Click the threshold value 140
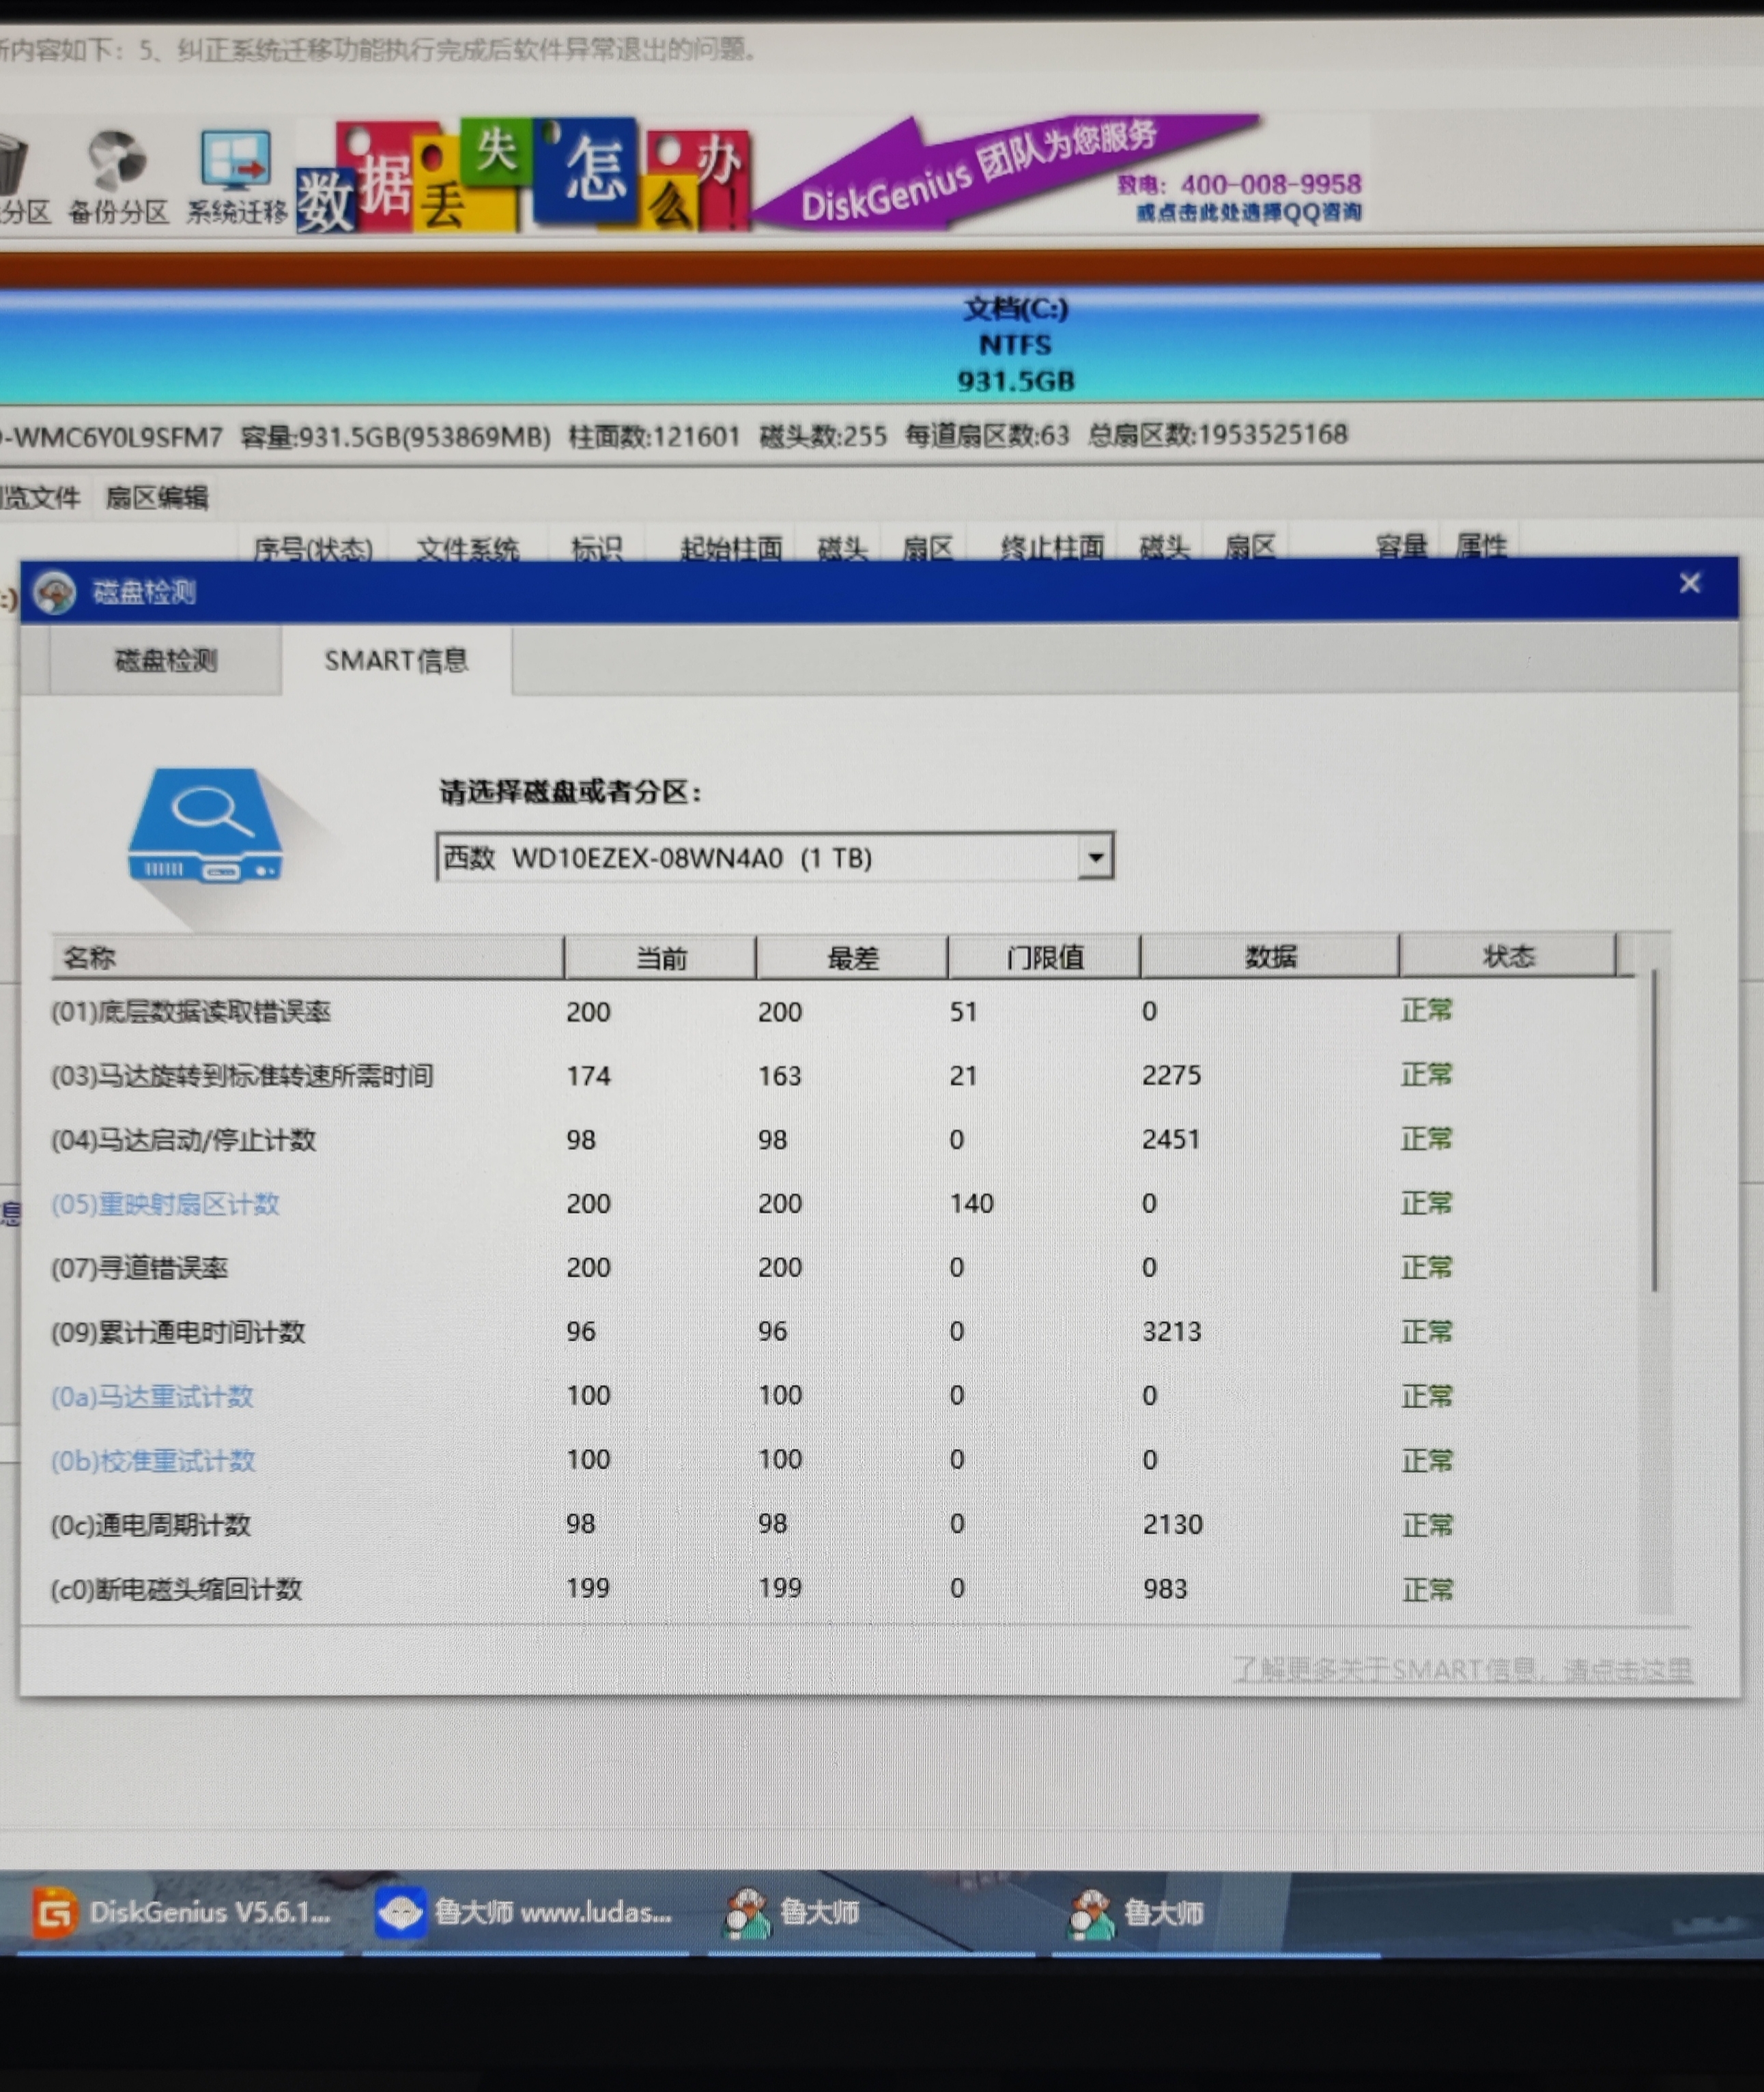Screen dimensions: 1764x2092 pos(971,1203)
